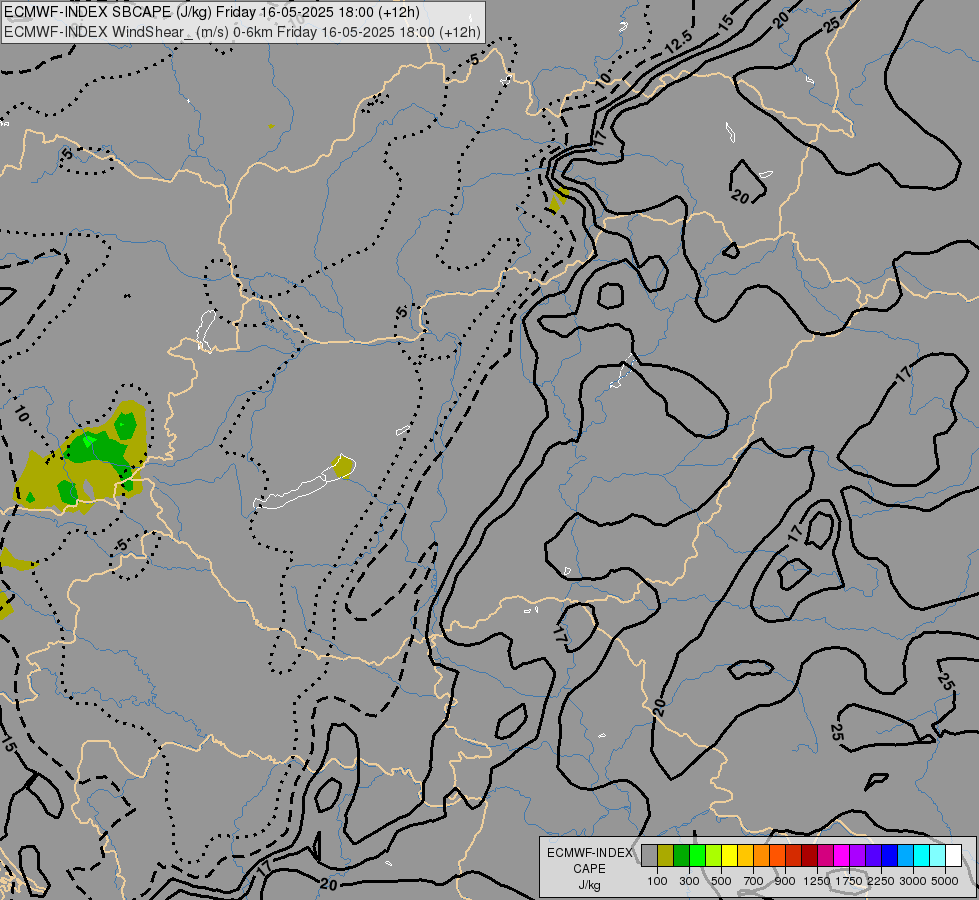Click the CAPE word in the legend
Screen dimensions: 979x900
coord(589,869)
